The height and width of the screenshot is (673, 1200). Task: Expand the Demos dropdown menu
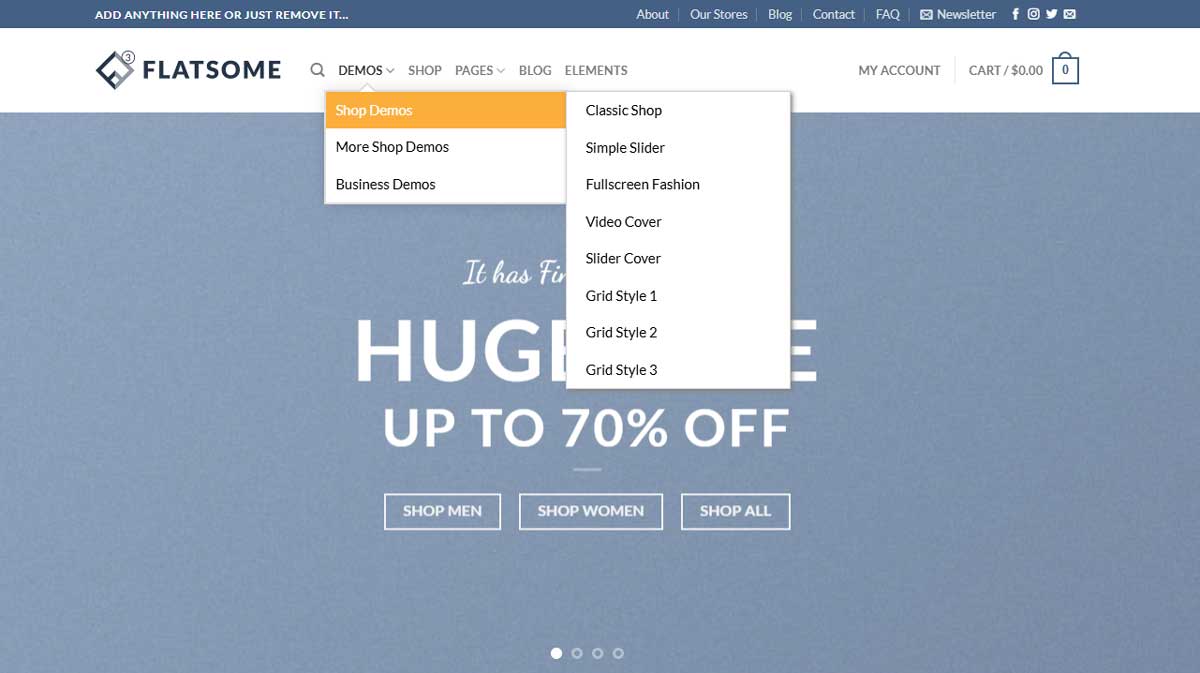366,70
